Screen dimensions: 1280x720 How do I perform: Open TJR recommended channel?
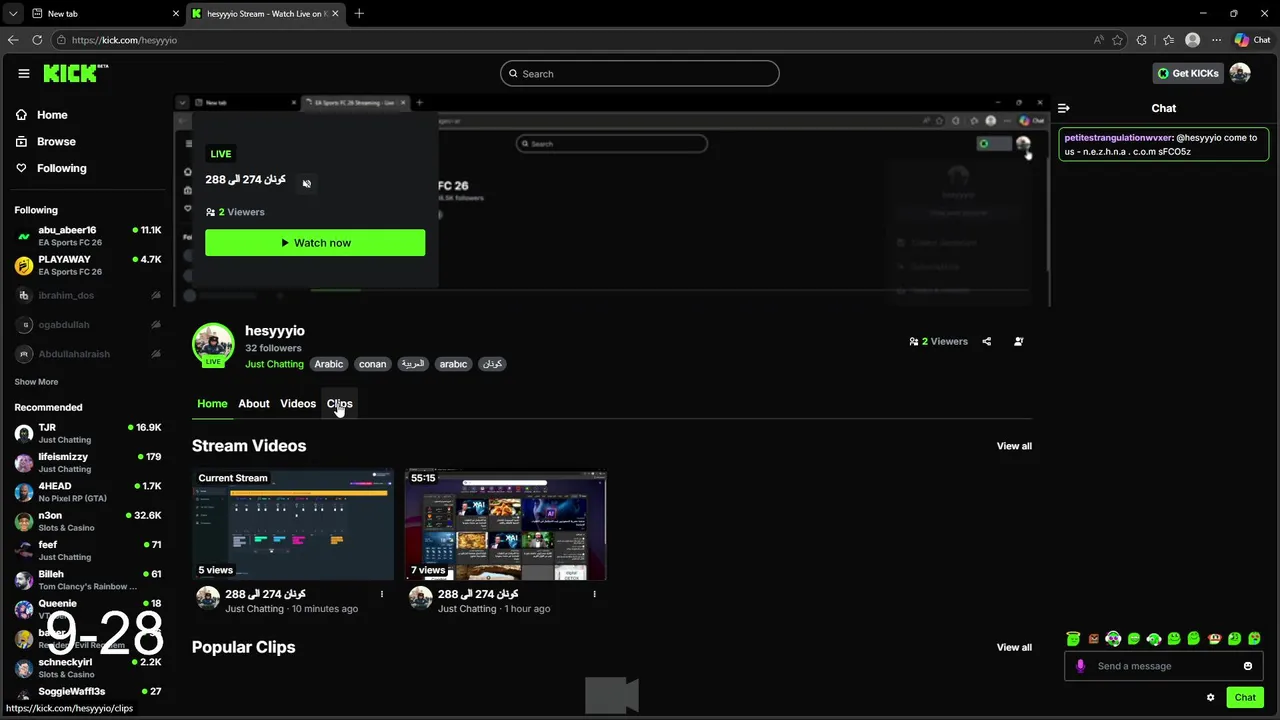coord(88,433)
